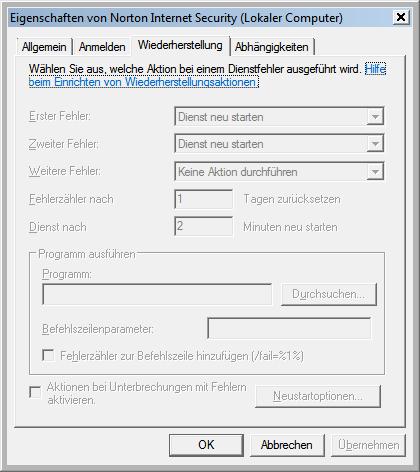The height and width of the screenshot is (472, 420).
Task: Click the Tagen zurücksetzen text
Action: tap(292, 199)
